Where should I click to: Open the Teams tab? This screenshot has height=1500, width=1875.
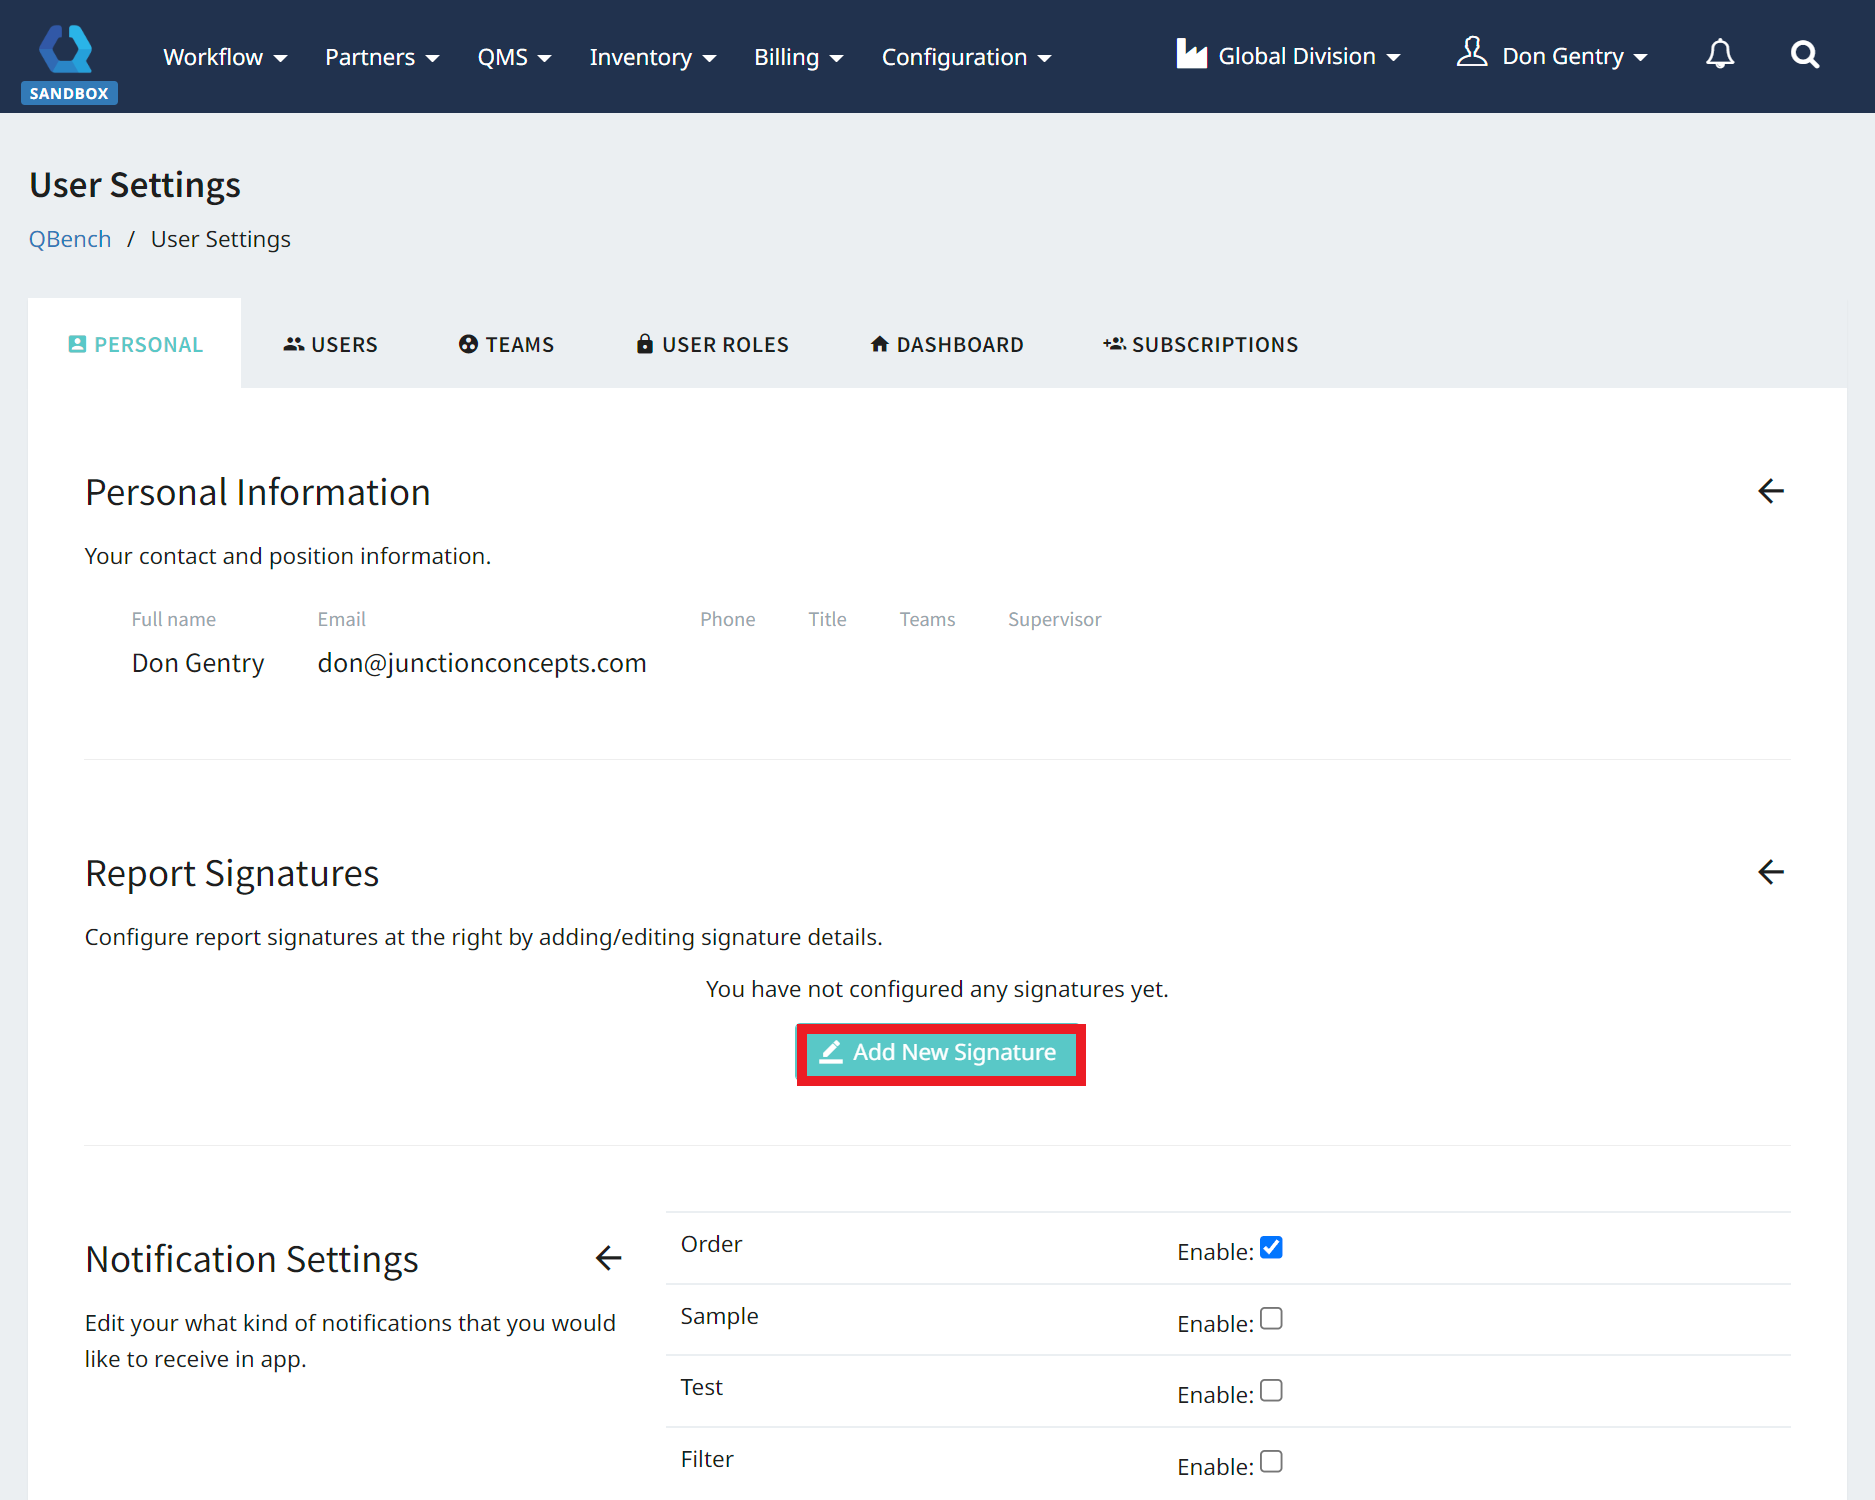506,344
